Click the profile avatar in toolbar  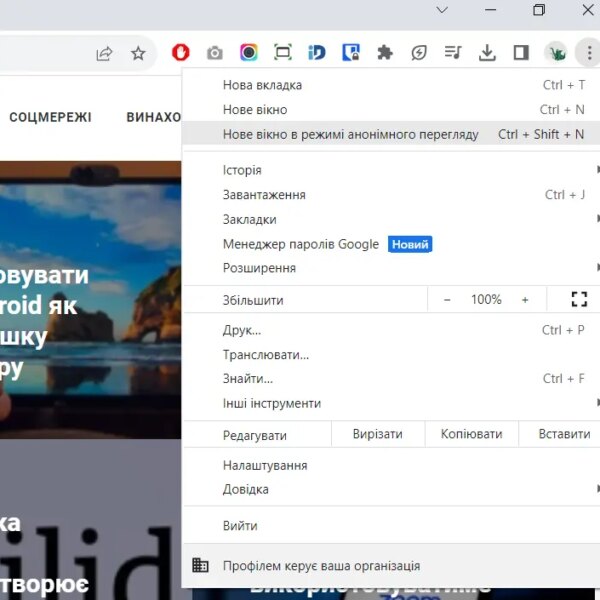tap(556, 52)
